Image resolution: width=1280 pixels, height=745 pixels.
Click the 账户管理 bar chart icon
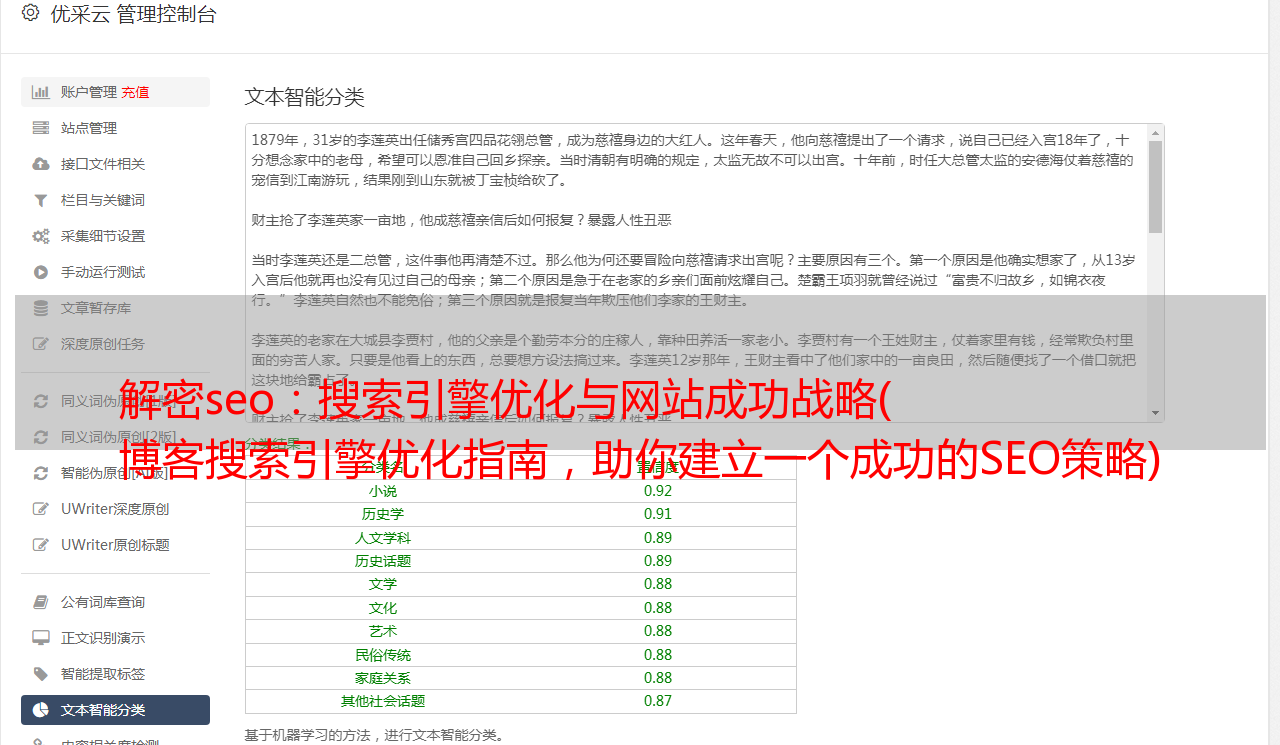pyautogui.click(x=41, y=92)
